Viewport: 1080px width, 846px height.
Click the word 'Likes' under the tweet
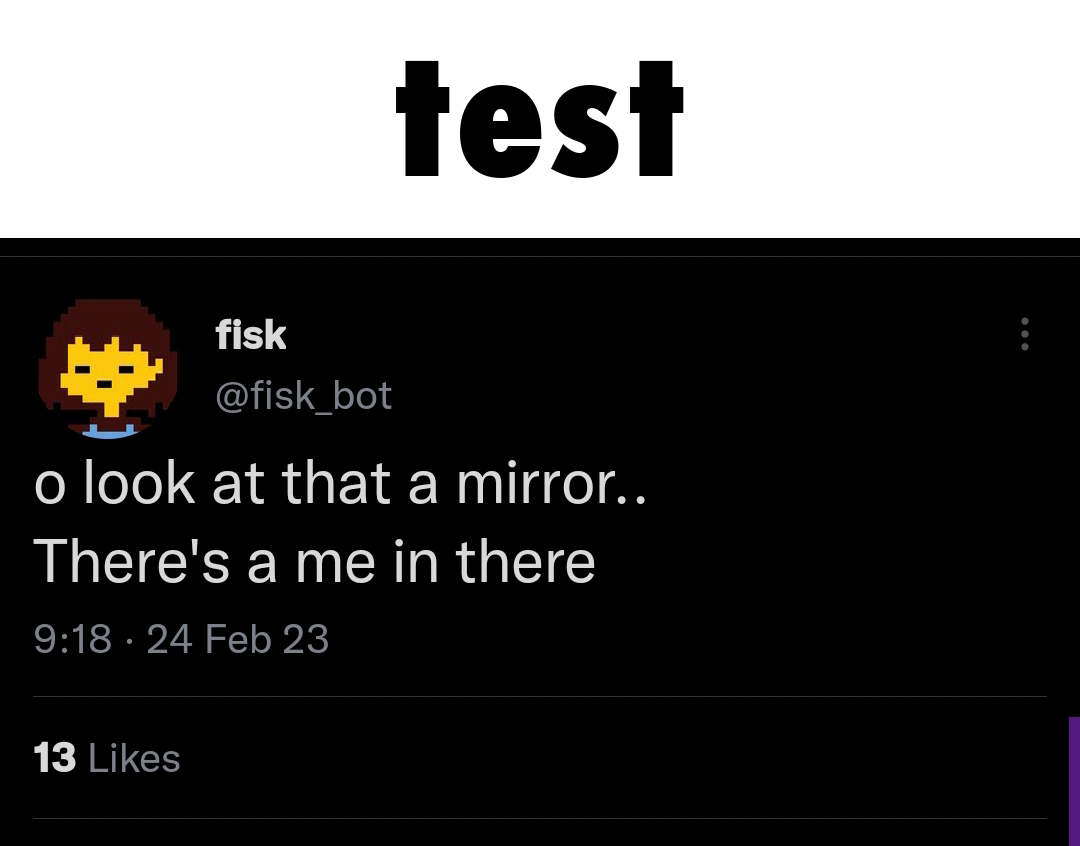[134, 758]
